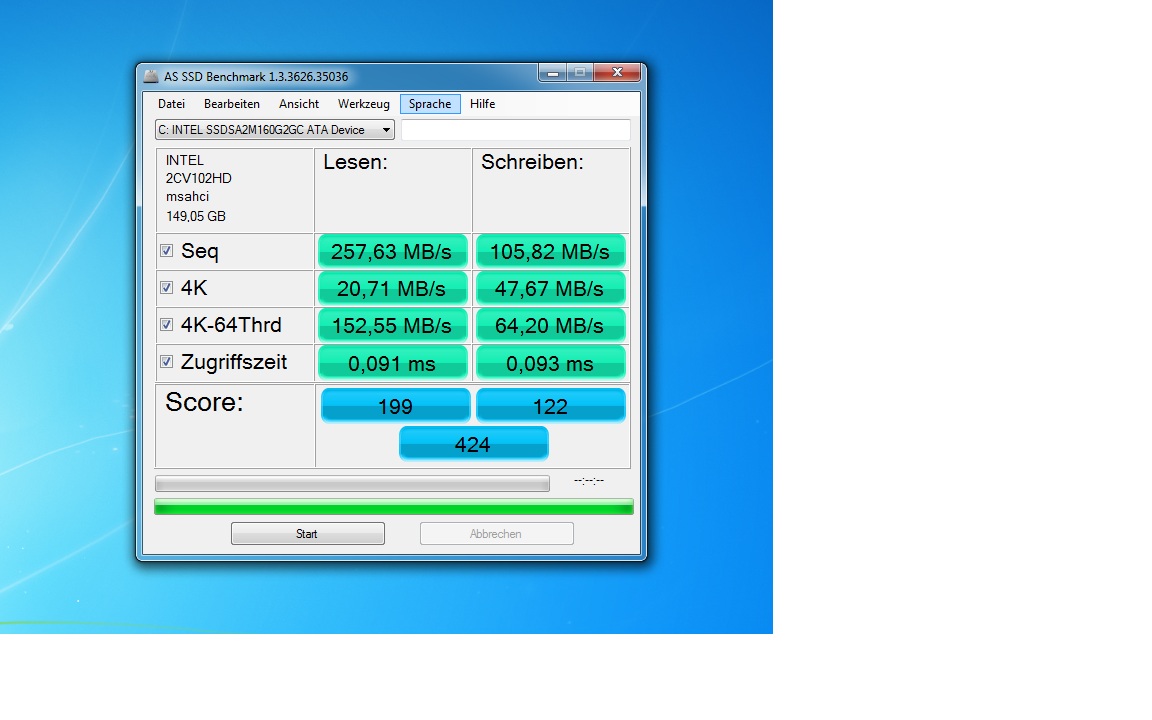
Task: Click the firmware text 2CV102HD
Action: (198, 179)
